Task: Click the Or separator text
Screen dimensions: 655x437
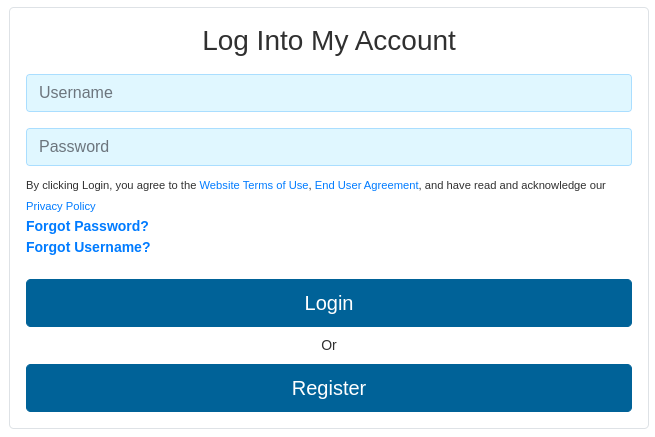Action: click(329, 345)
